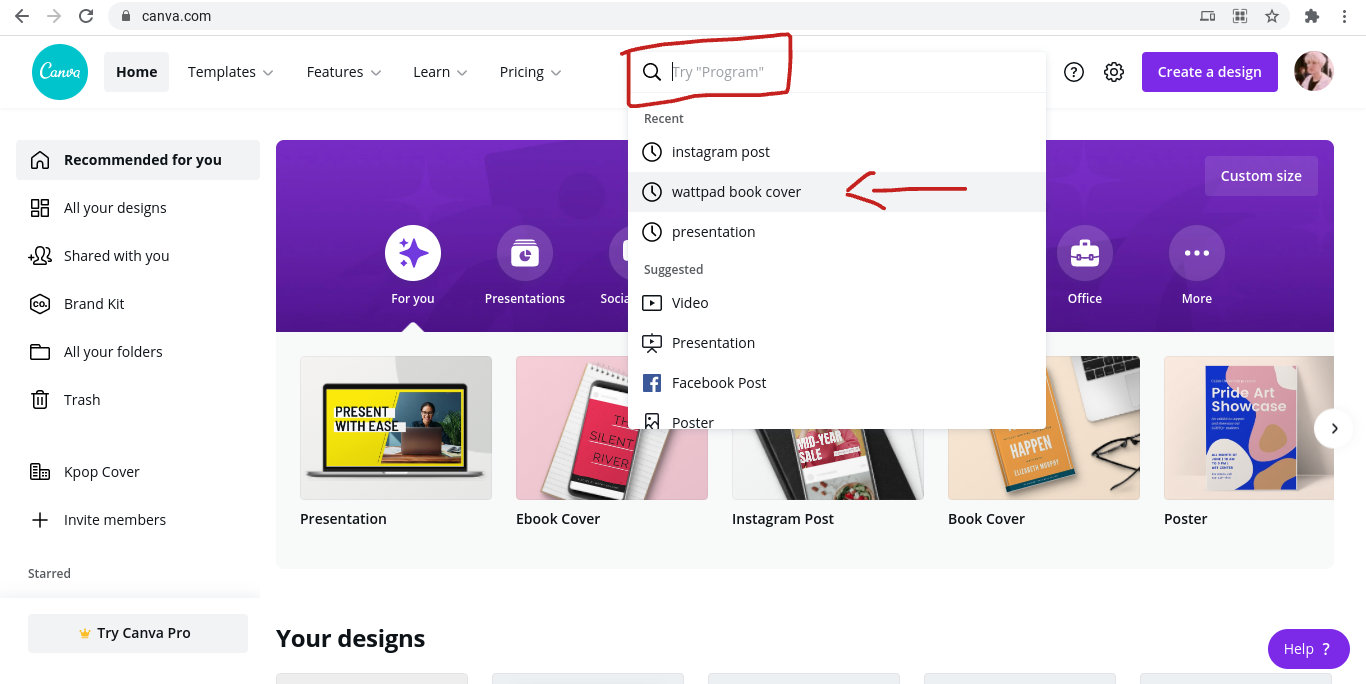Focus the search input field
The width and height of the screenshot is (1366, 684).
(837, 72)
